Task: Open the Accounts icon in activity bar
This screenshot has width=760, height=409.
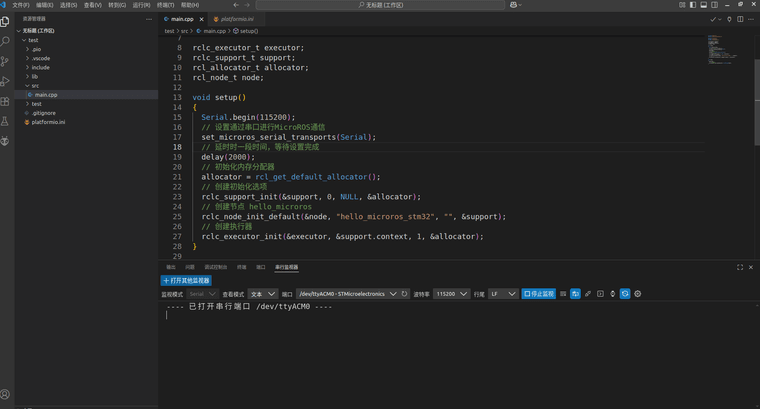Action: (x=5, y=394)
